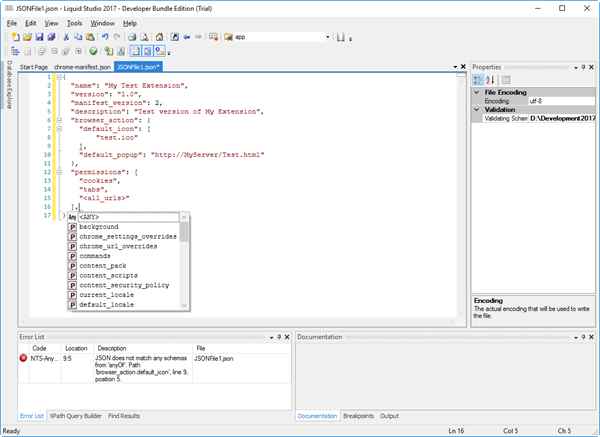Open the Database Explorer side tab

pyautogui.click(x=9, y=85)
